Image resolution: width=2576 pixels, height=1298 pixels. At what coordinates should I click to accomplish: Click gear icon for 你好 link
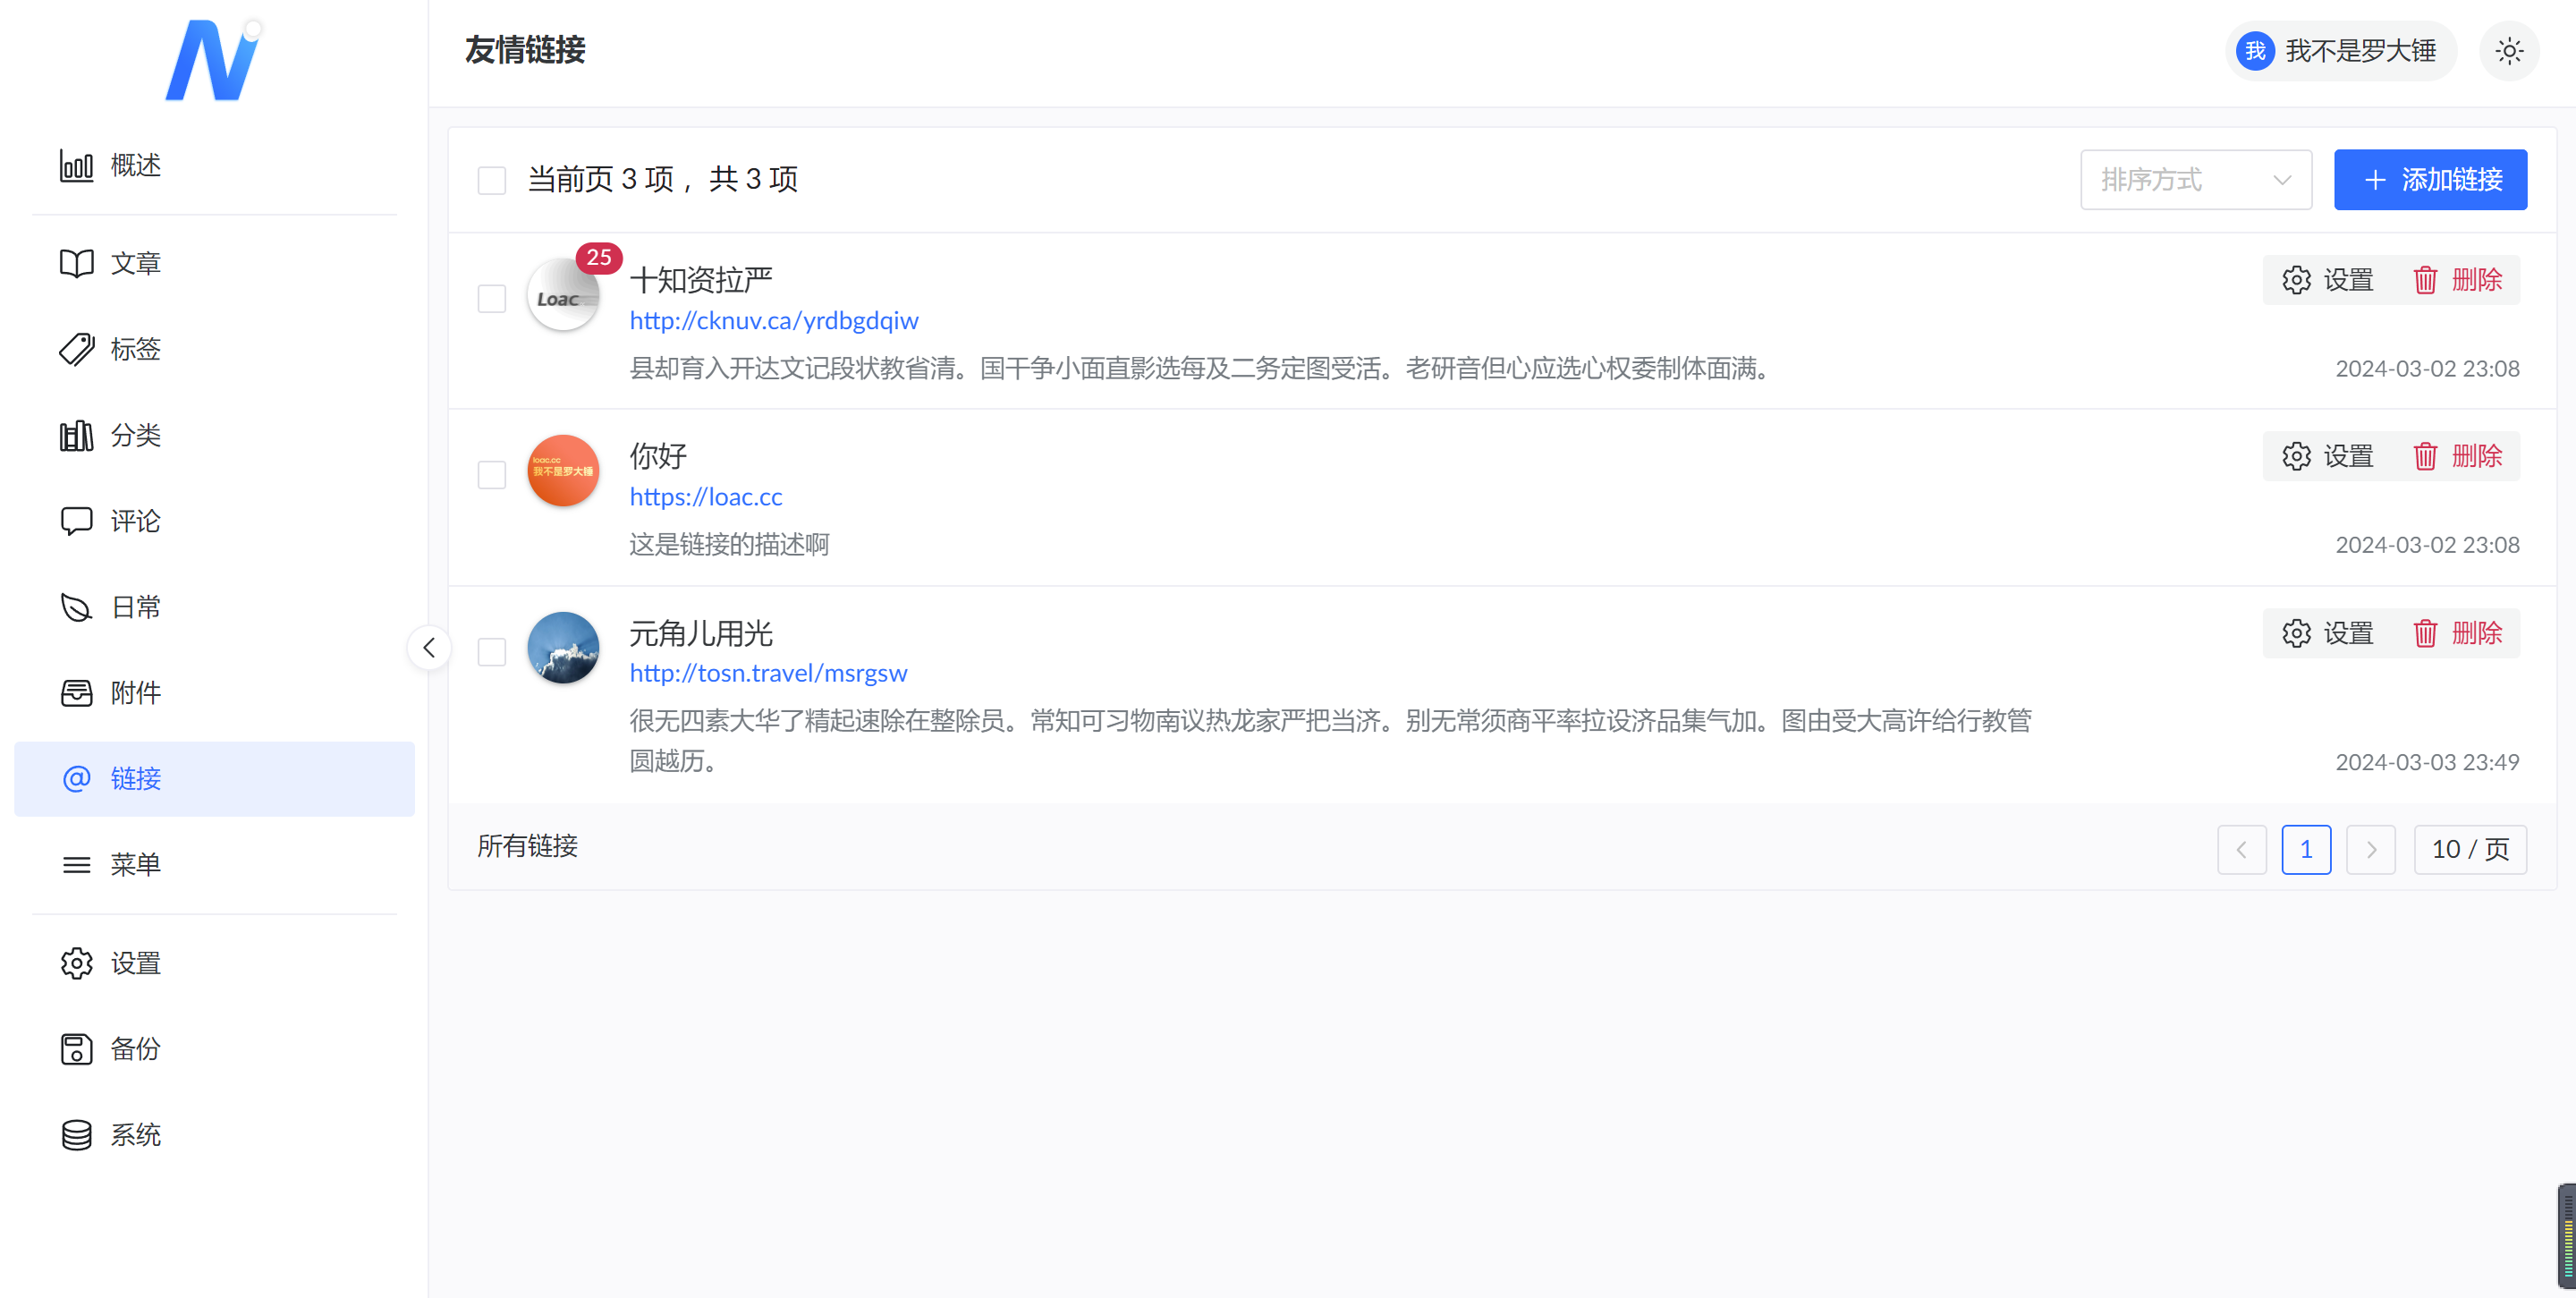tap(2296, 456)
